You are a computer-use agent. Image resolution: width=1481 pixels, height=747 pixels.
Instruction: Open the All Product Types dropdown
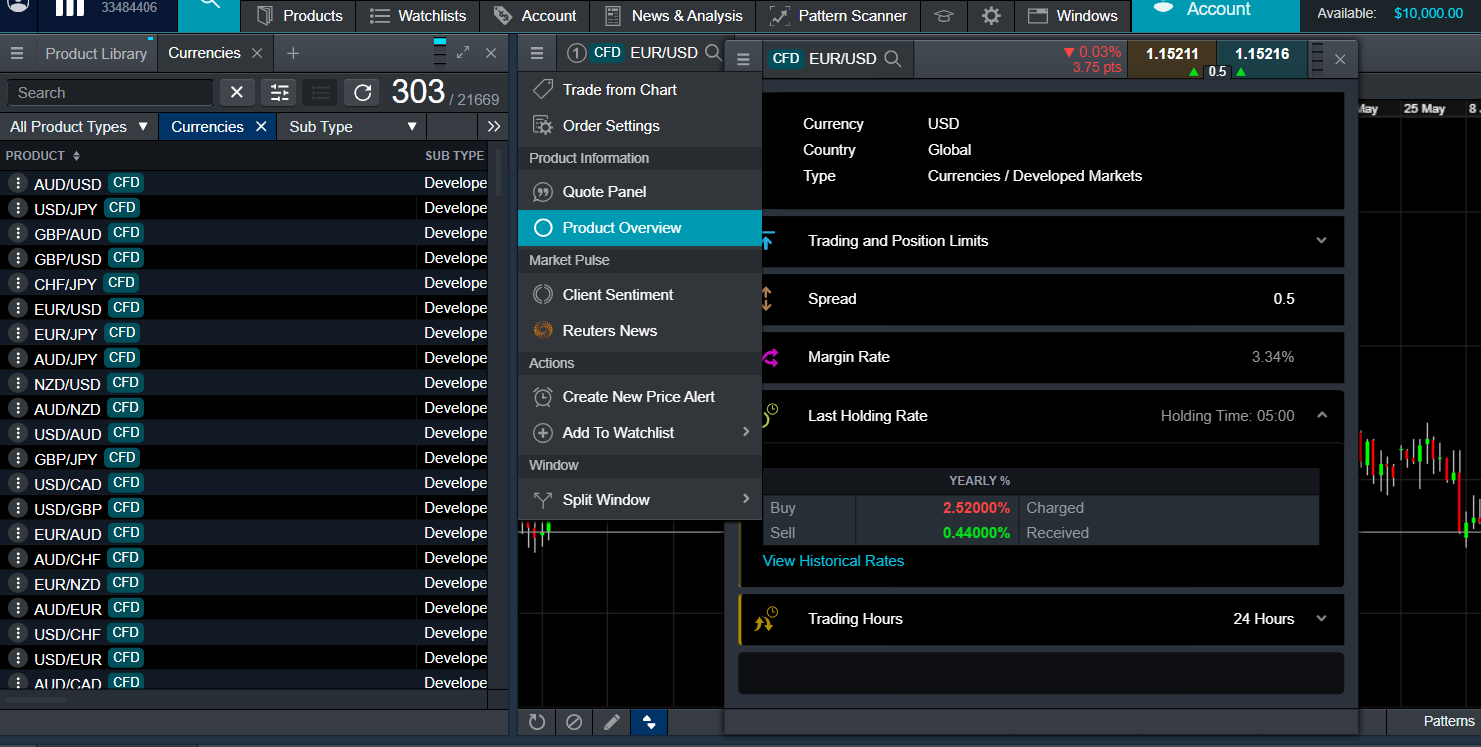coord(79,127)
